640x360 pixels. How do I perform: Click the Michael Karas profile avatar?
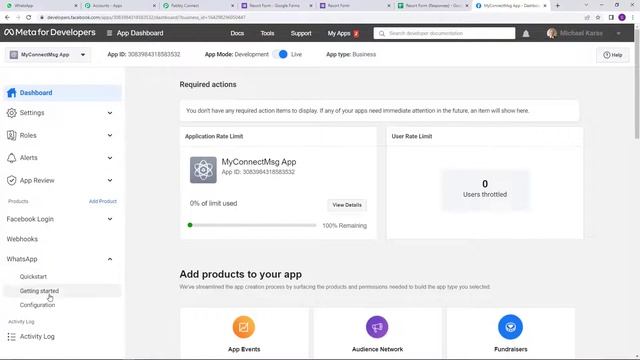(551, 33)
